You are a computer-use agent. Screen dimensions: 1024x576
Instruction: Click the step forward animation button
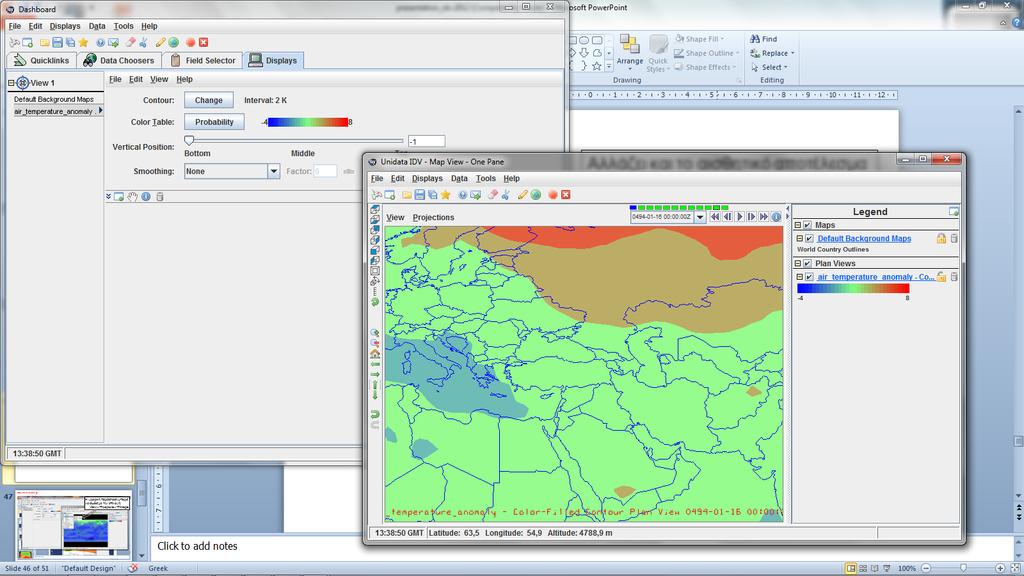[x=752, y=217]
